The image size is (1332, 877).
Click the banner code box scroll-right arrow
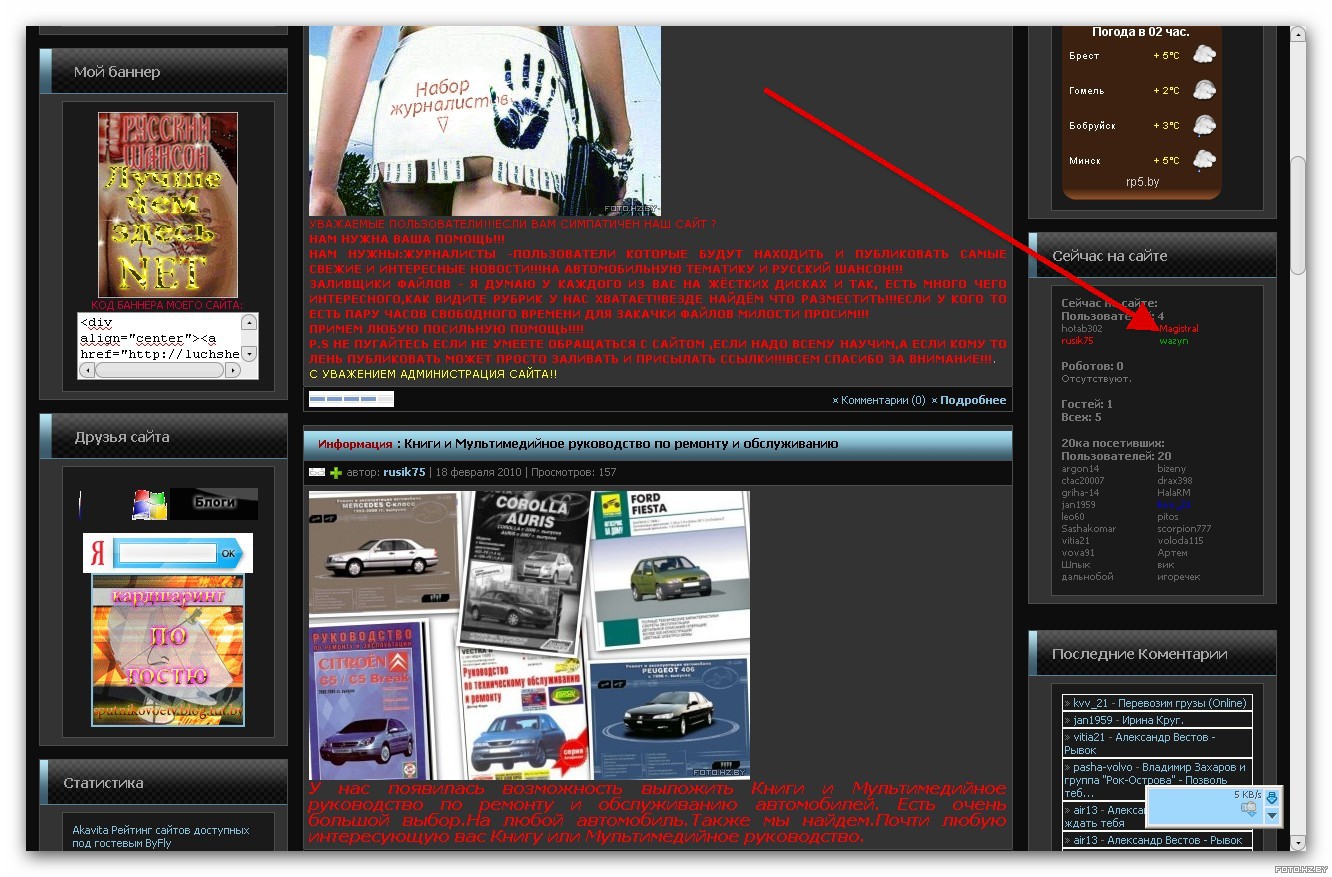[233, 370]
